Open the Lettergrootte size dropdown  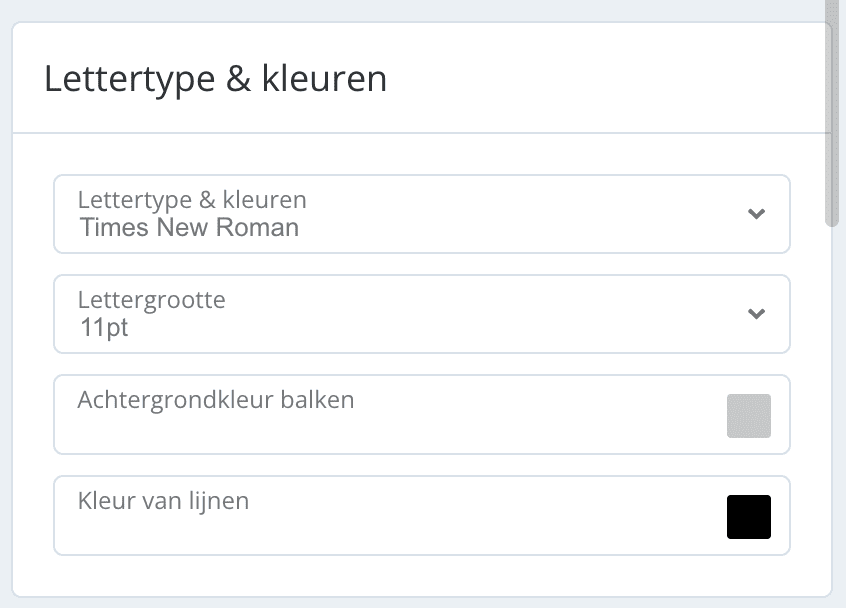pyautogui.click(x=422, y=314)
